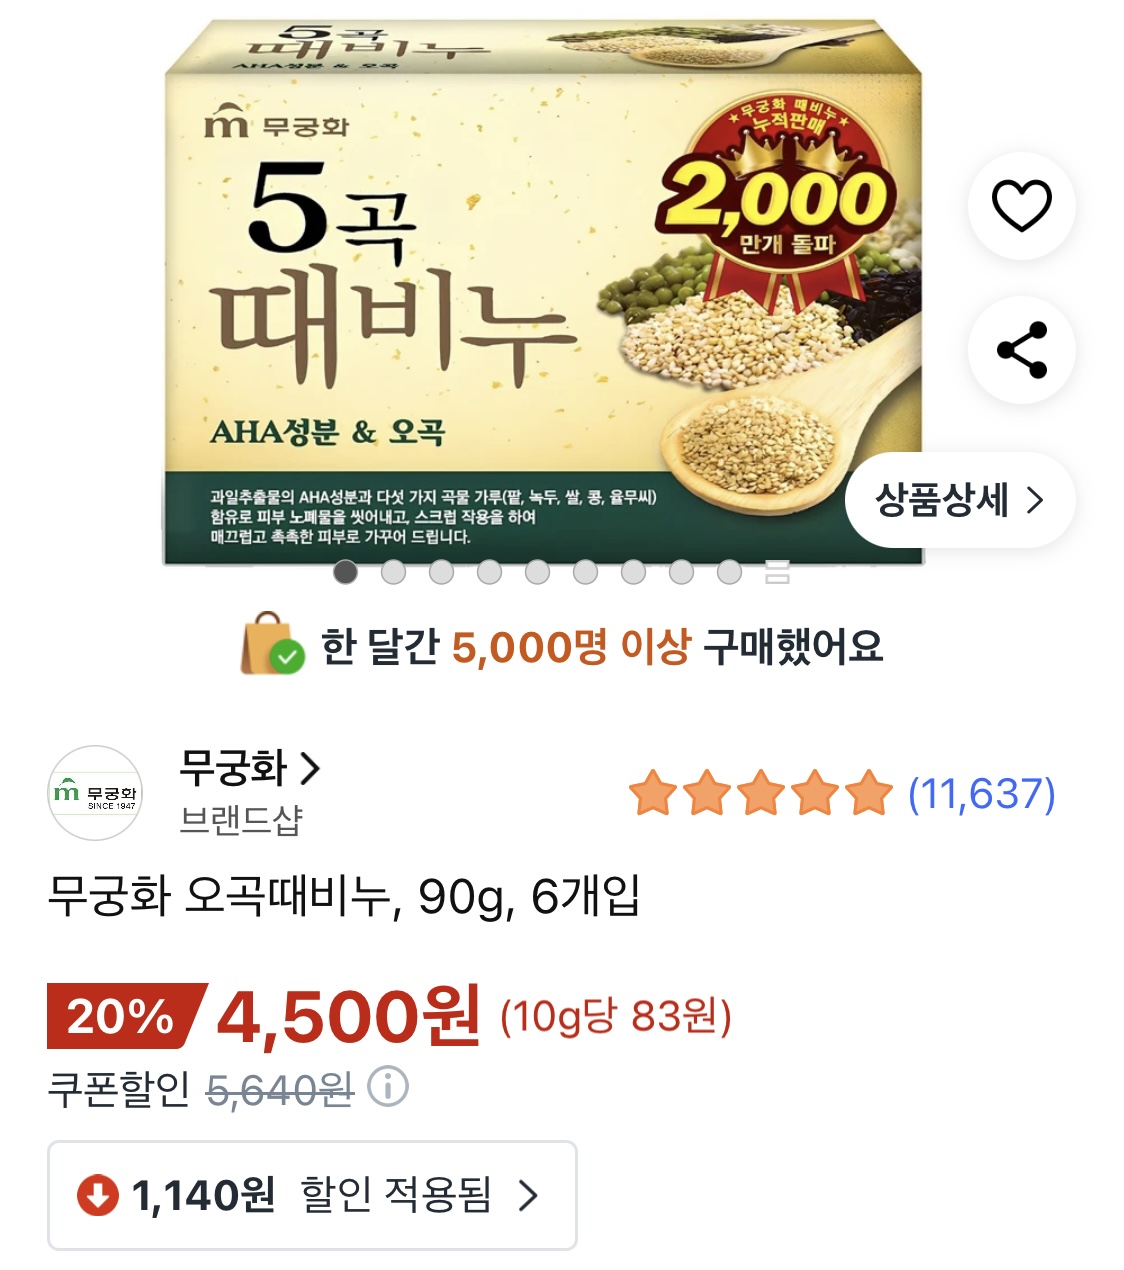1124x1270 pixels.
Task: Tap the five-star rating
Action: (760, 794)
